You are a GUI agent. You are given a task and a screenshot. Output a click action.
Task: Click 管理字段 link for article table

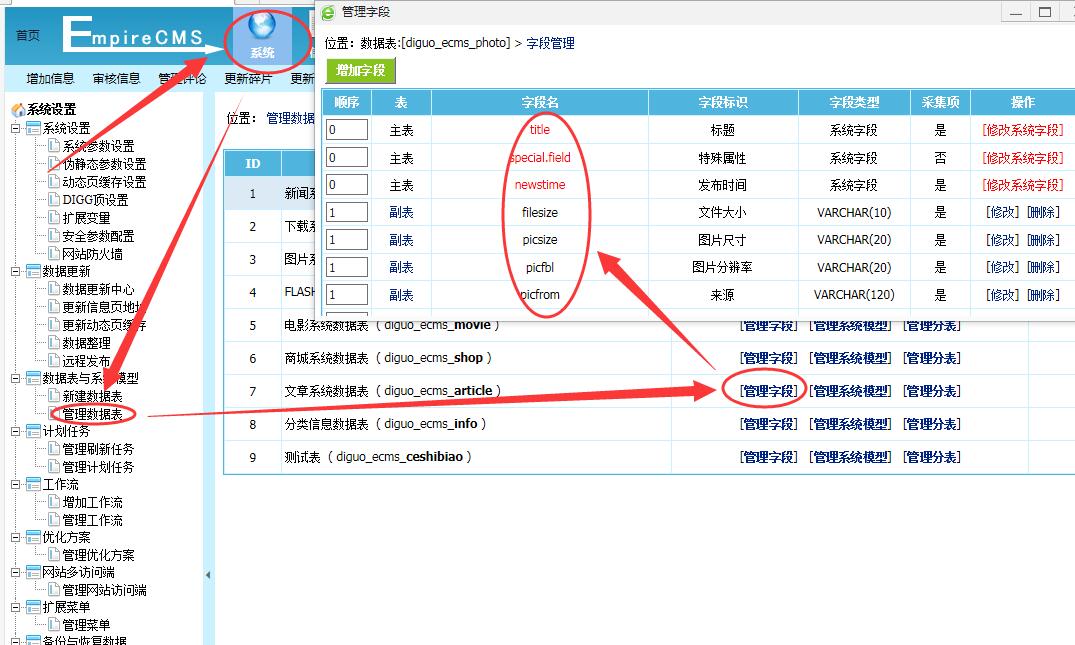768,391
